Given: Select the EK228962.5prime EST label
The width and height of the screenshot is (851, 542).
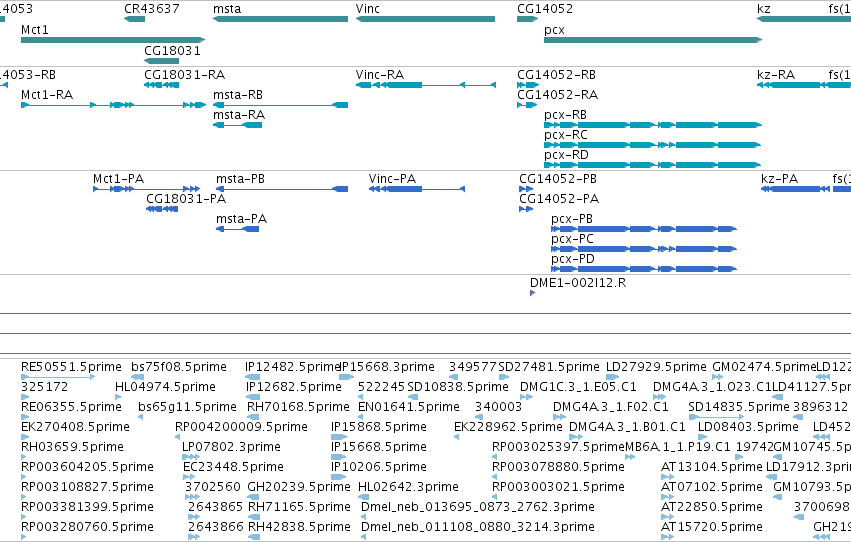Looking at the screenshot, I should point(508,427).
